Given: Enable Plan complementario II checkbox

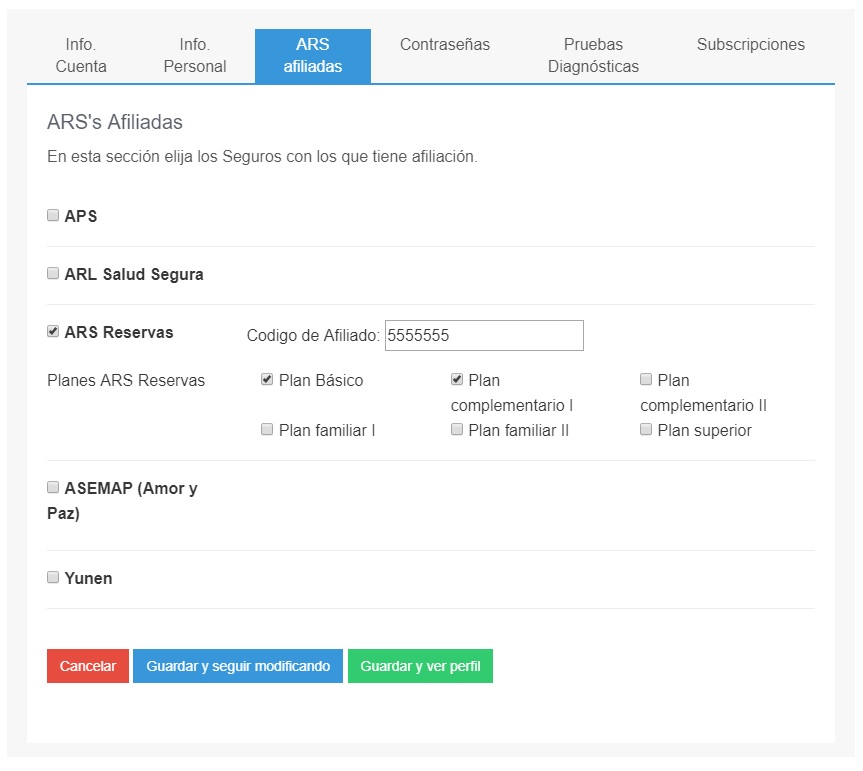Looking at the screenshot, I should (x=646, y=379).
